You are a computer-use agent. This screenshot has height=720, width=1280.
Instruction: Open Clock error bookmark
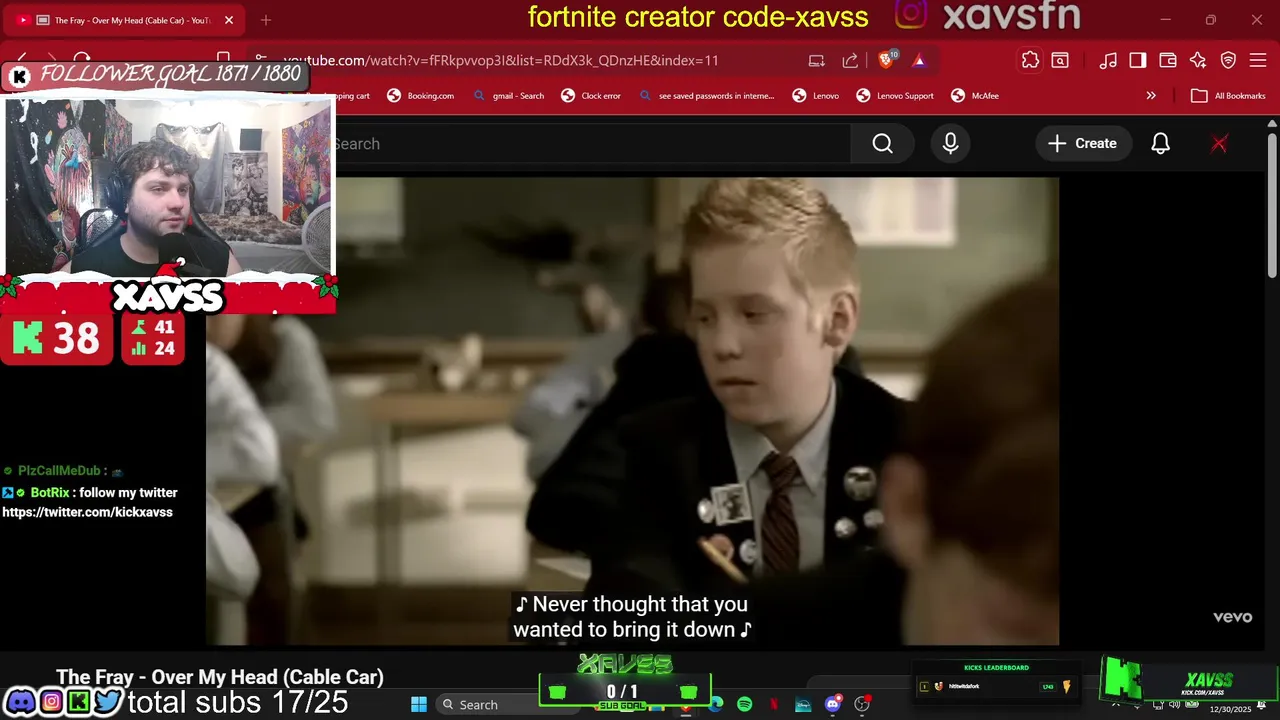point(590,96)
